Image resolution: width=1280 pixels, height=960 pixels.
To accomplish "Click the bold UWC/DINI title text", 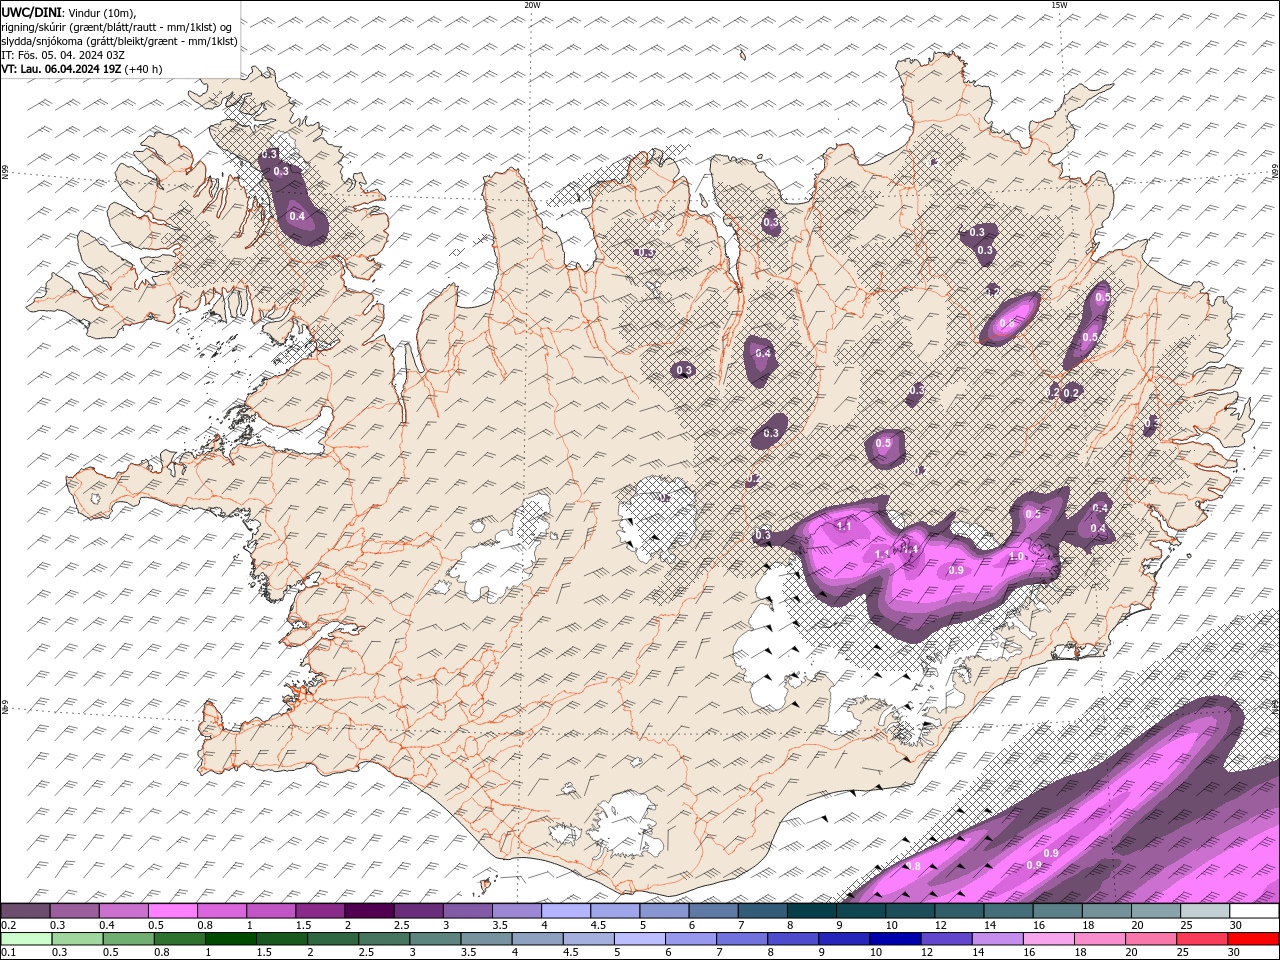I will coord(31,13).
